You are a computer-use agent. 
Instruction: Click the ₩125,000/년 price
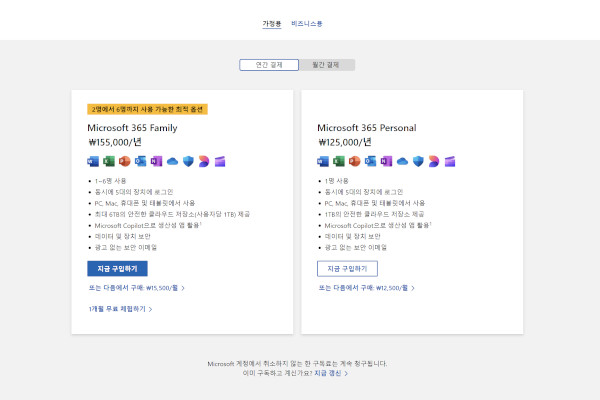coord(345,142)
